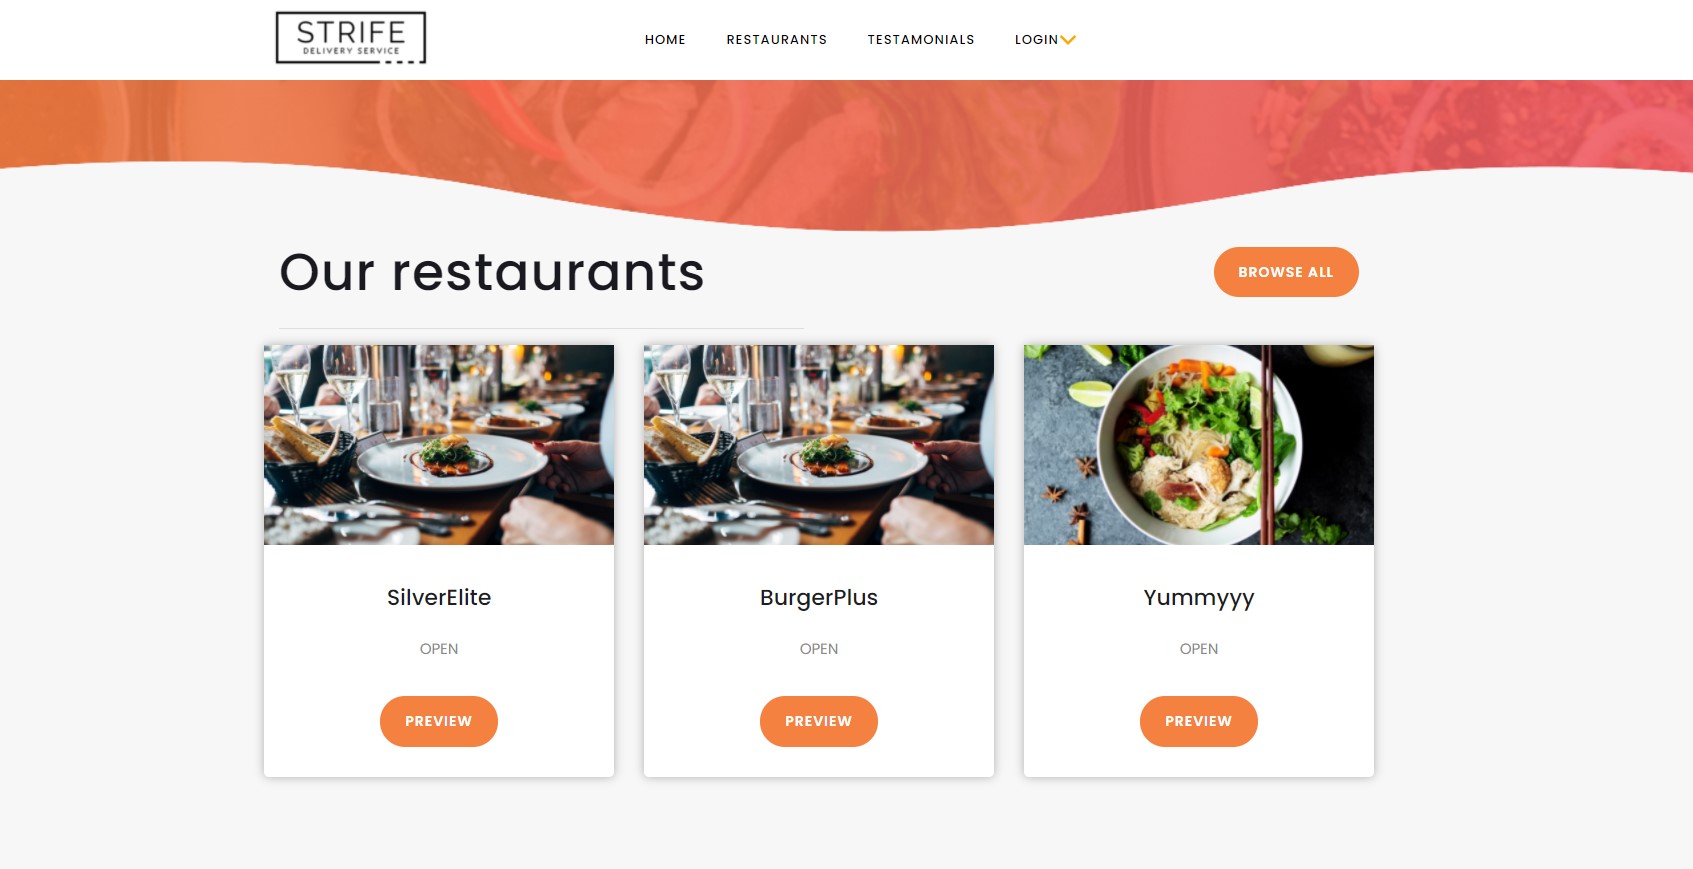
Task: Click the STRIFE Delivery Service logo
Action: [351, 38]
